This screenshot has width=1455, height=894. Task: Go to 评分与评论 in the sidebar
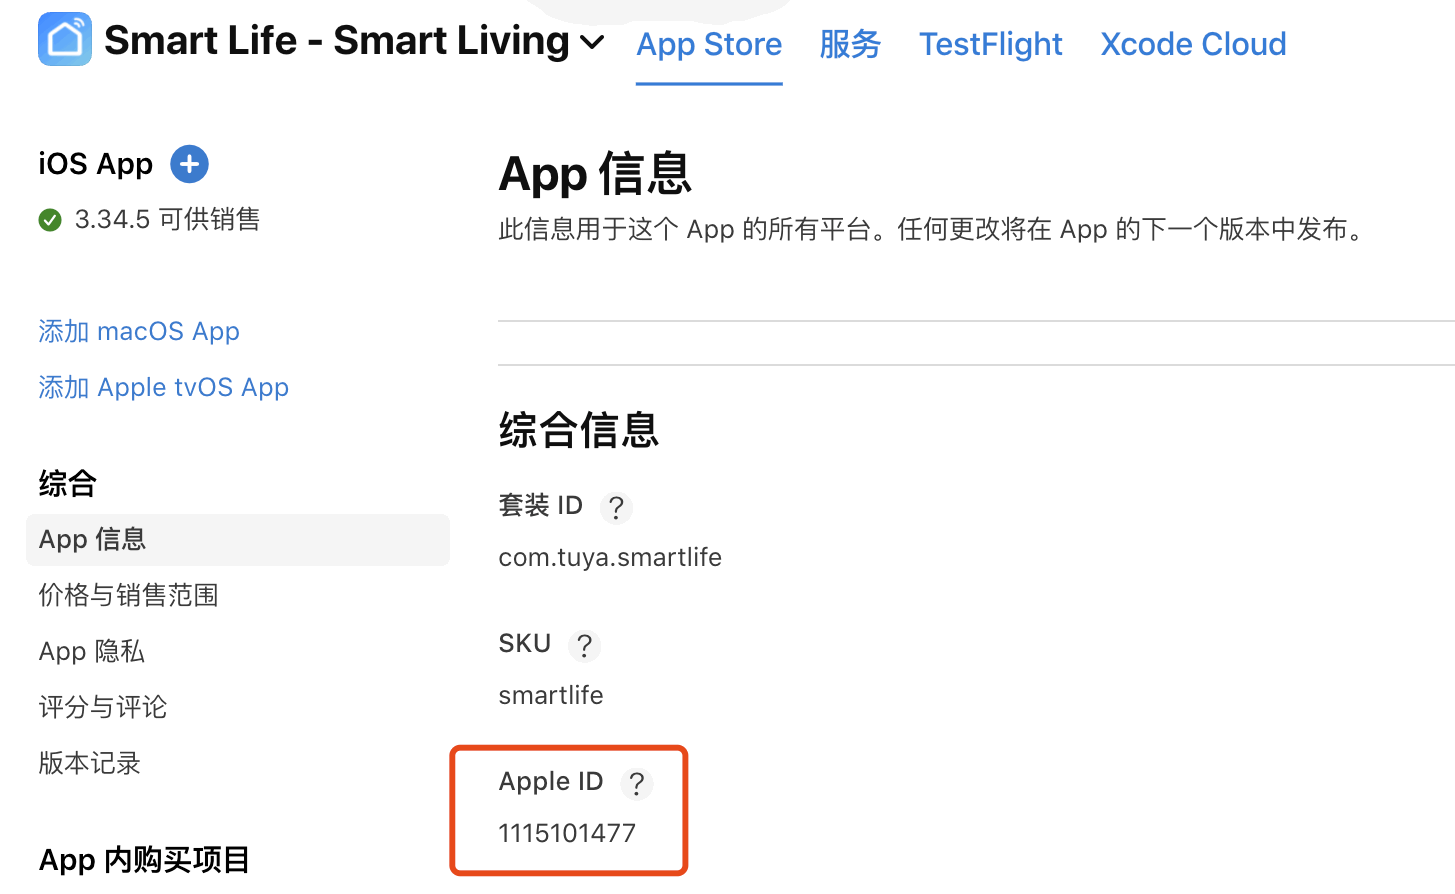[103, 707]
